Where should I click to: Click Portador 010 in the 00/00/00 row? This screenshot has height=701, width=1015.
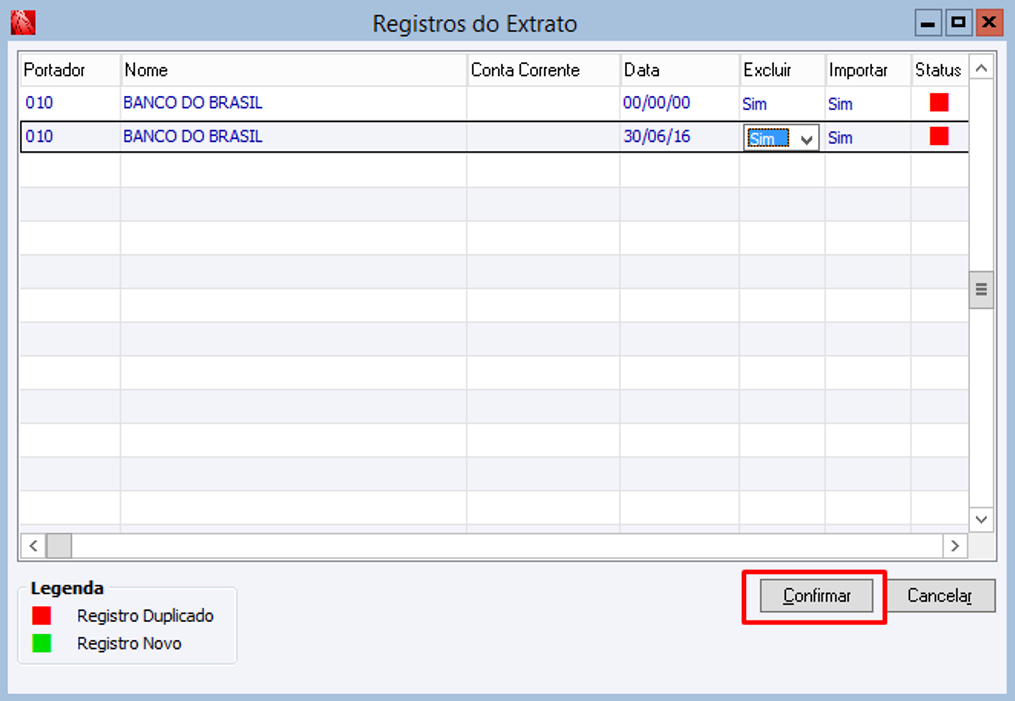(x=39, y=103)
